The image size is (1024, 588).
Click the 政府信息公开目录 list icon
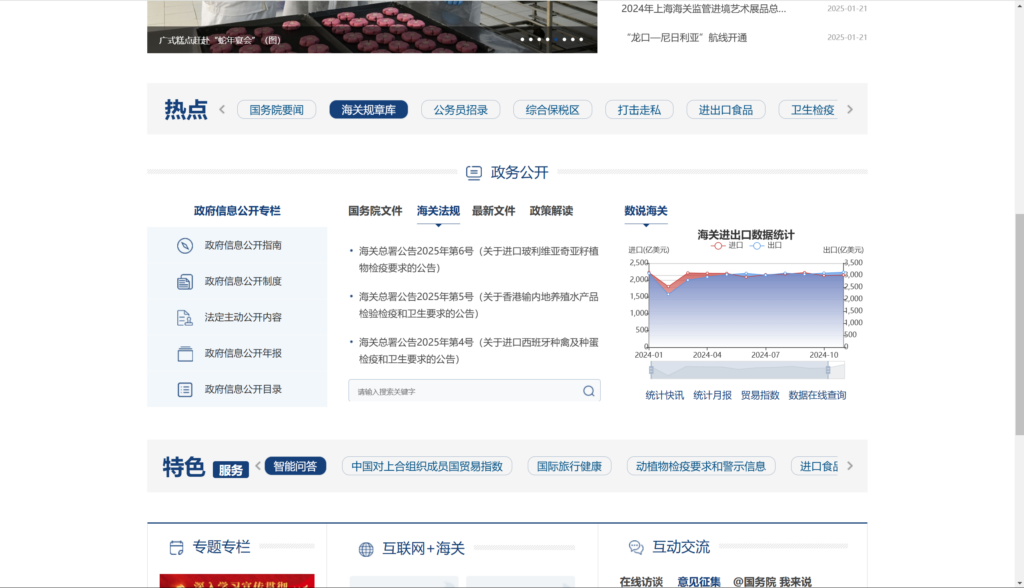pyautogui.click(x=185, y=389)
